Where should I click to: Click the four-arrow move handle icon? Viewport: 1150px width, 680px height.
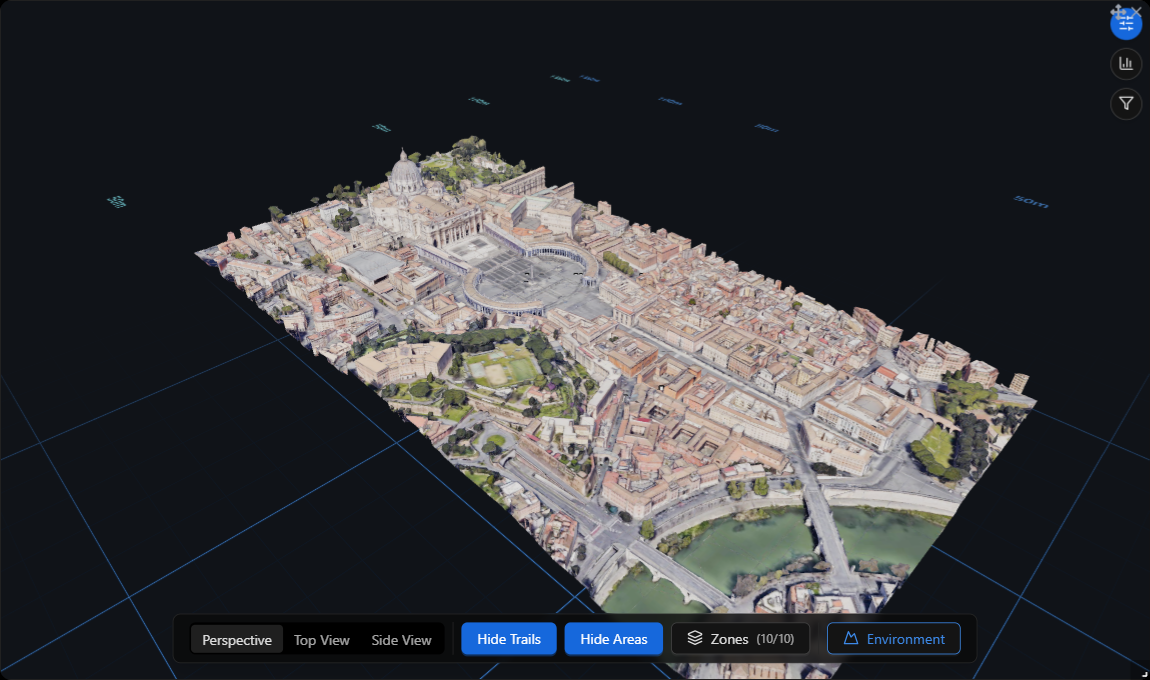(1117, 10)
